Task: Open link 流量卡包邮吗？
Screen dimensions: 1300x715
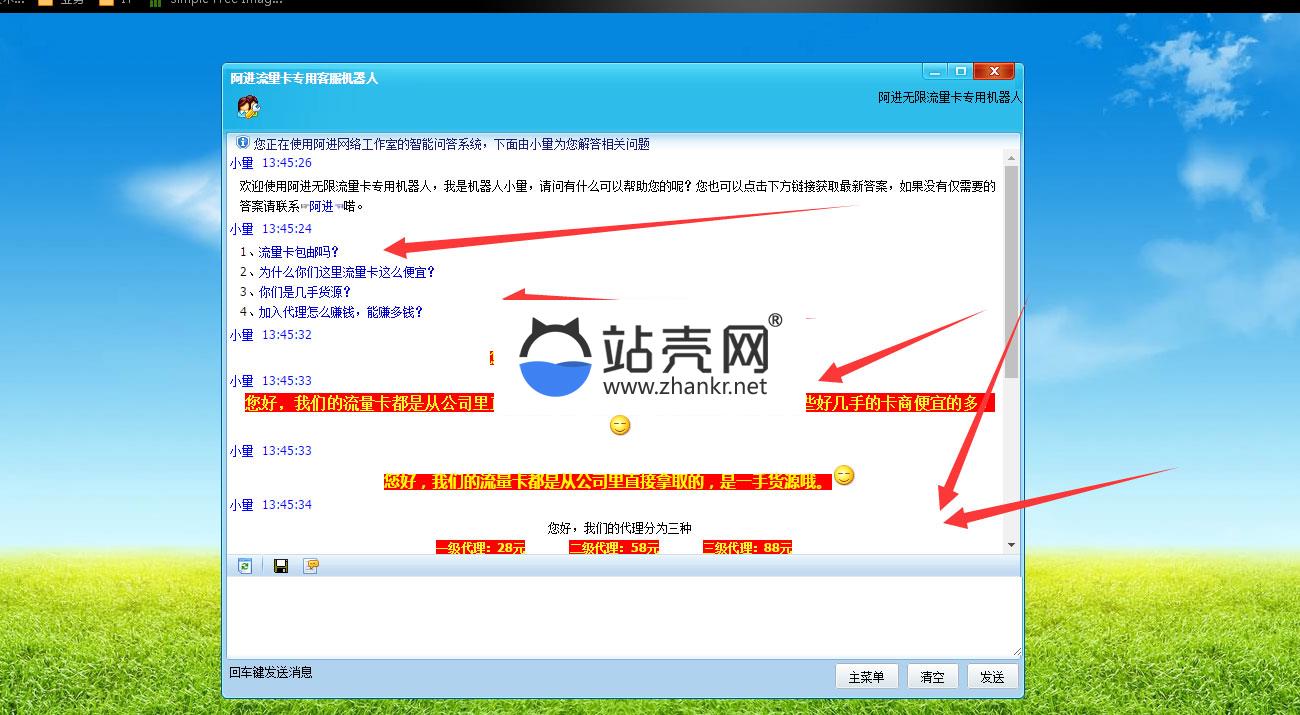Action: point(299,252)
